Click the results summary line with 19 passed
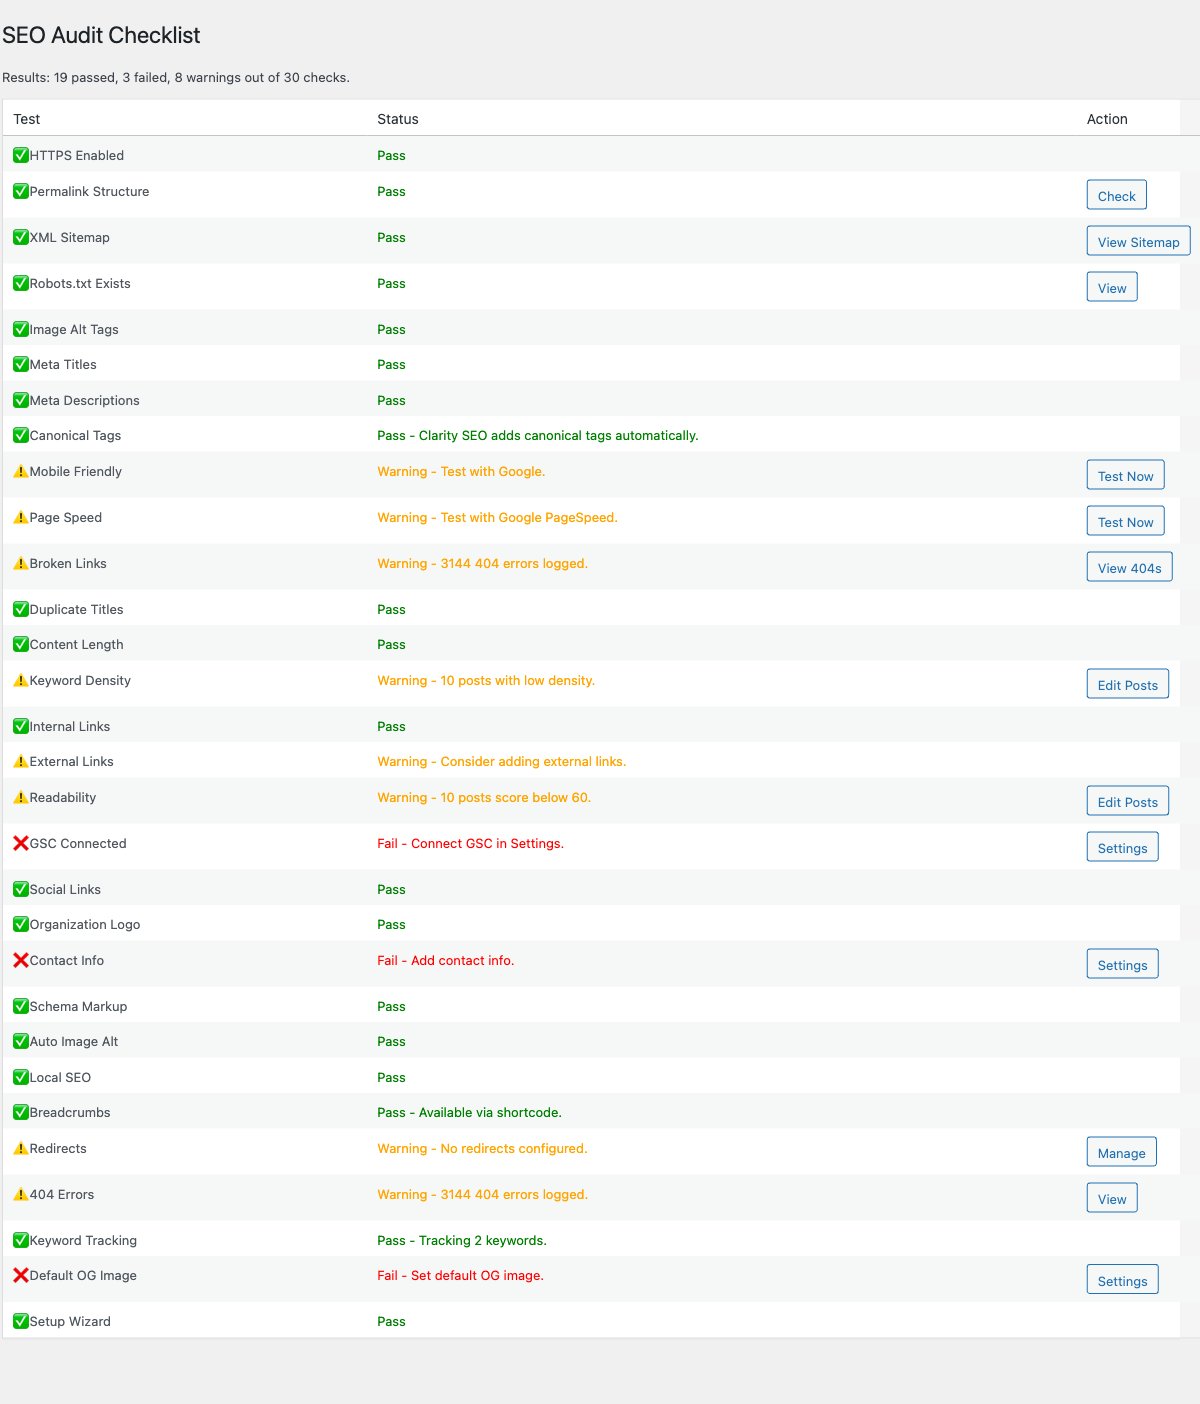The width and height of the screenshot is (1200, 1404). click(176, 77)
